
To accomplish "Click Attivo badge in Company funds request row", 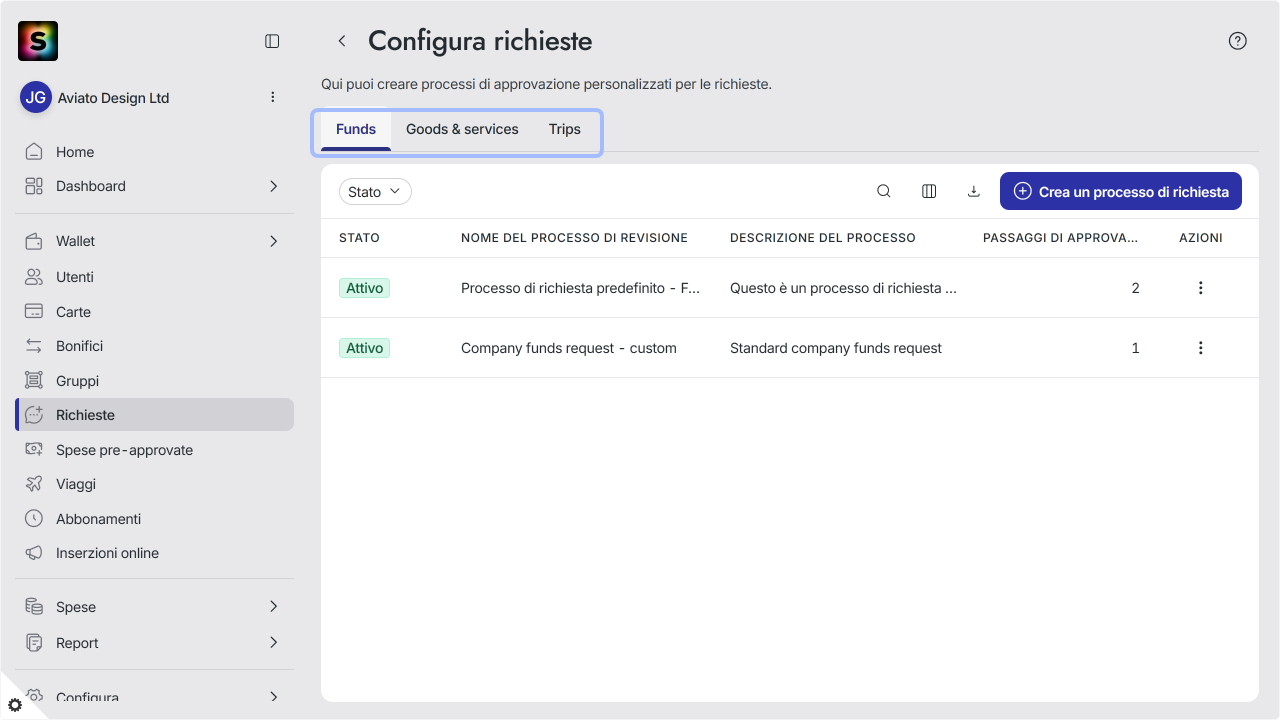I will pyautogui.click(x=364, y=348).
